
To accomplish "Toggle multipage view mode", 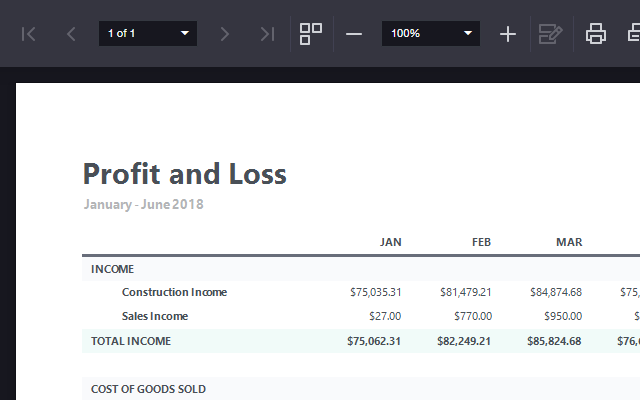I will (311, 34).
